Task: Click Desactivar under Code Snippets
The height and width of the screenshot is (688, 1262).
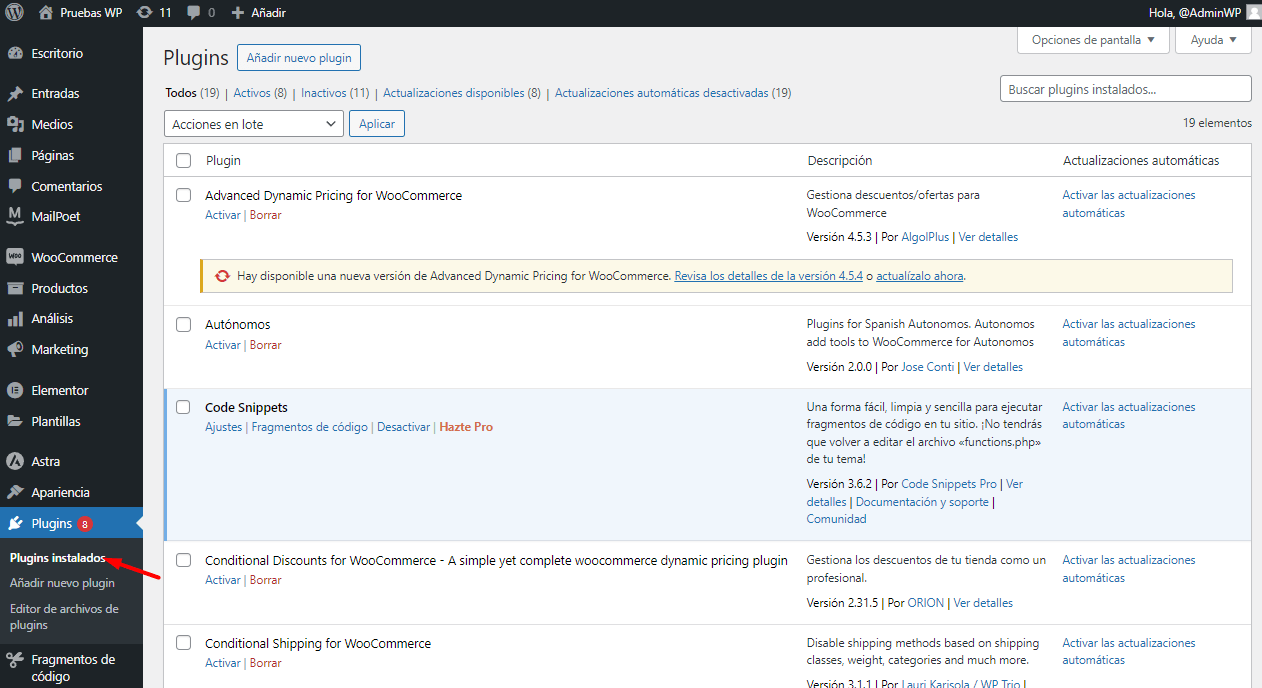Action: click(x=403, y=427)
